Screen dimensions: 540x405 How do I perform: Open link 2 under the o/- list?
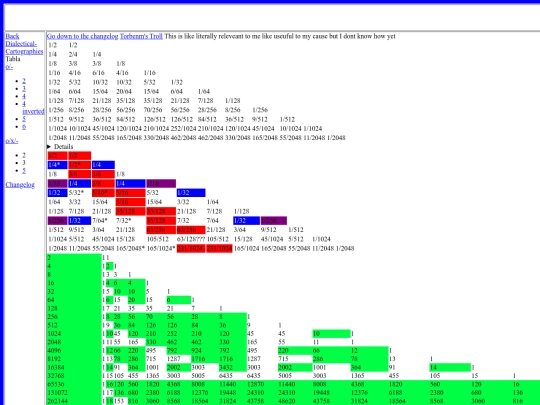click(24, 81)
